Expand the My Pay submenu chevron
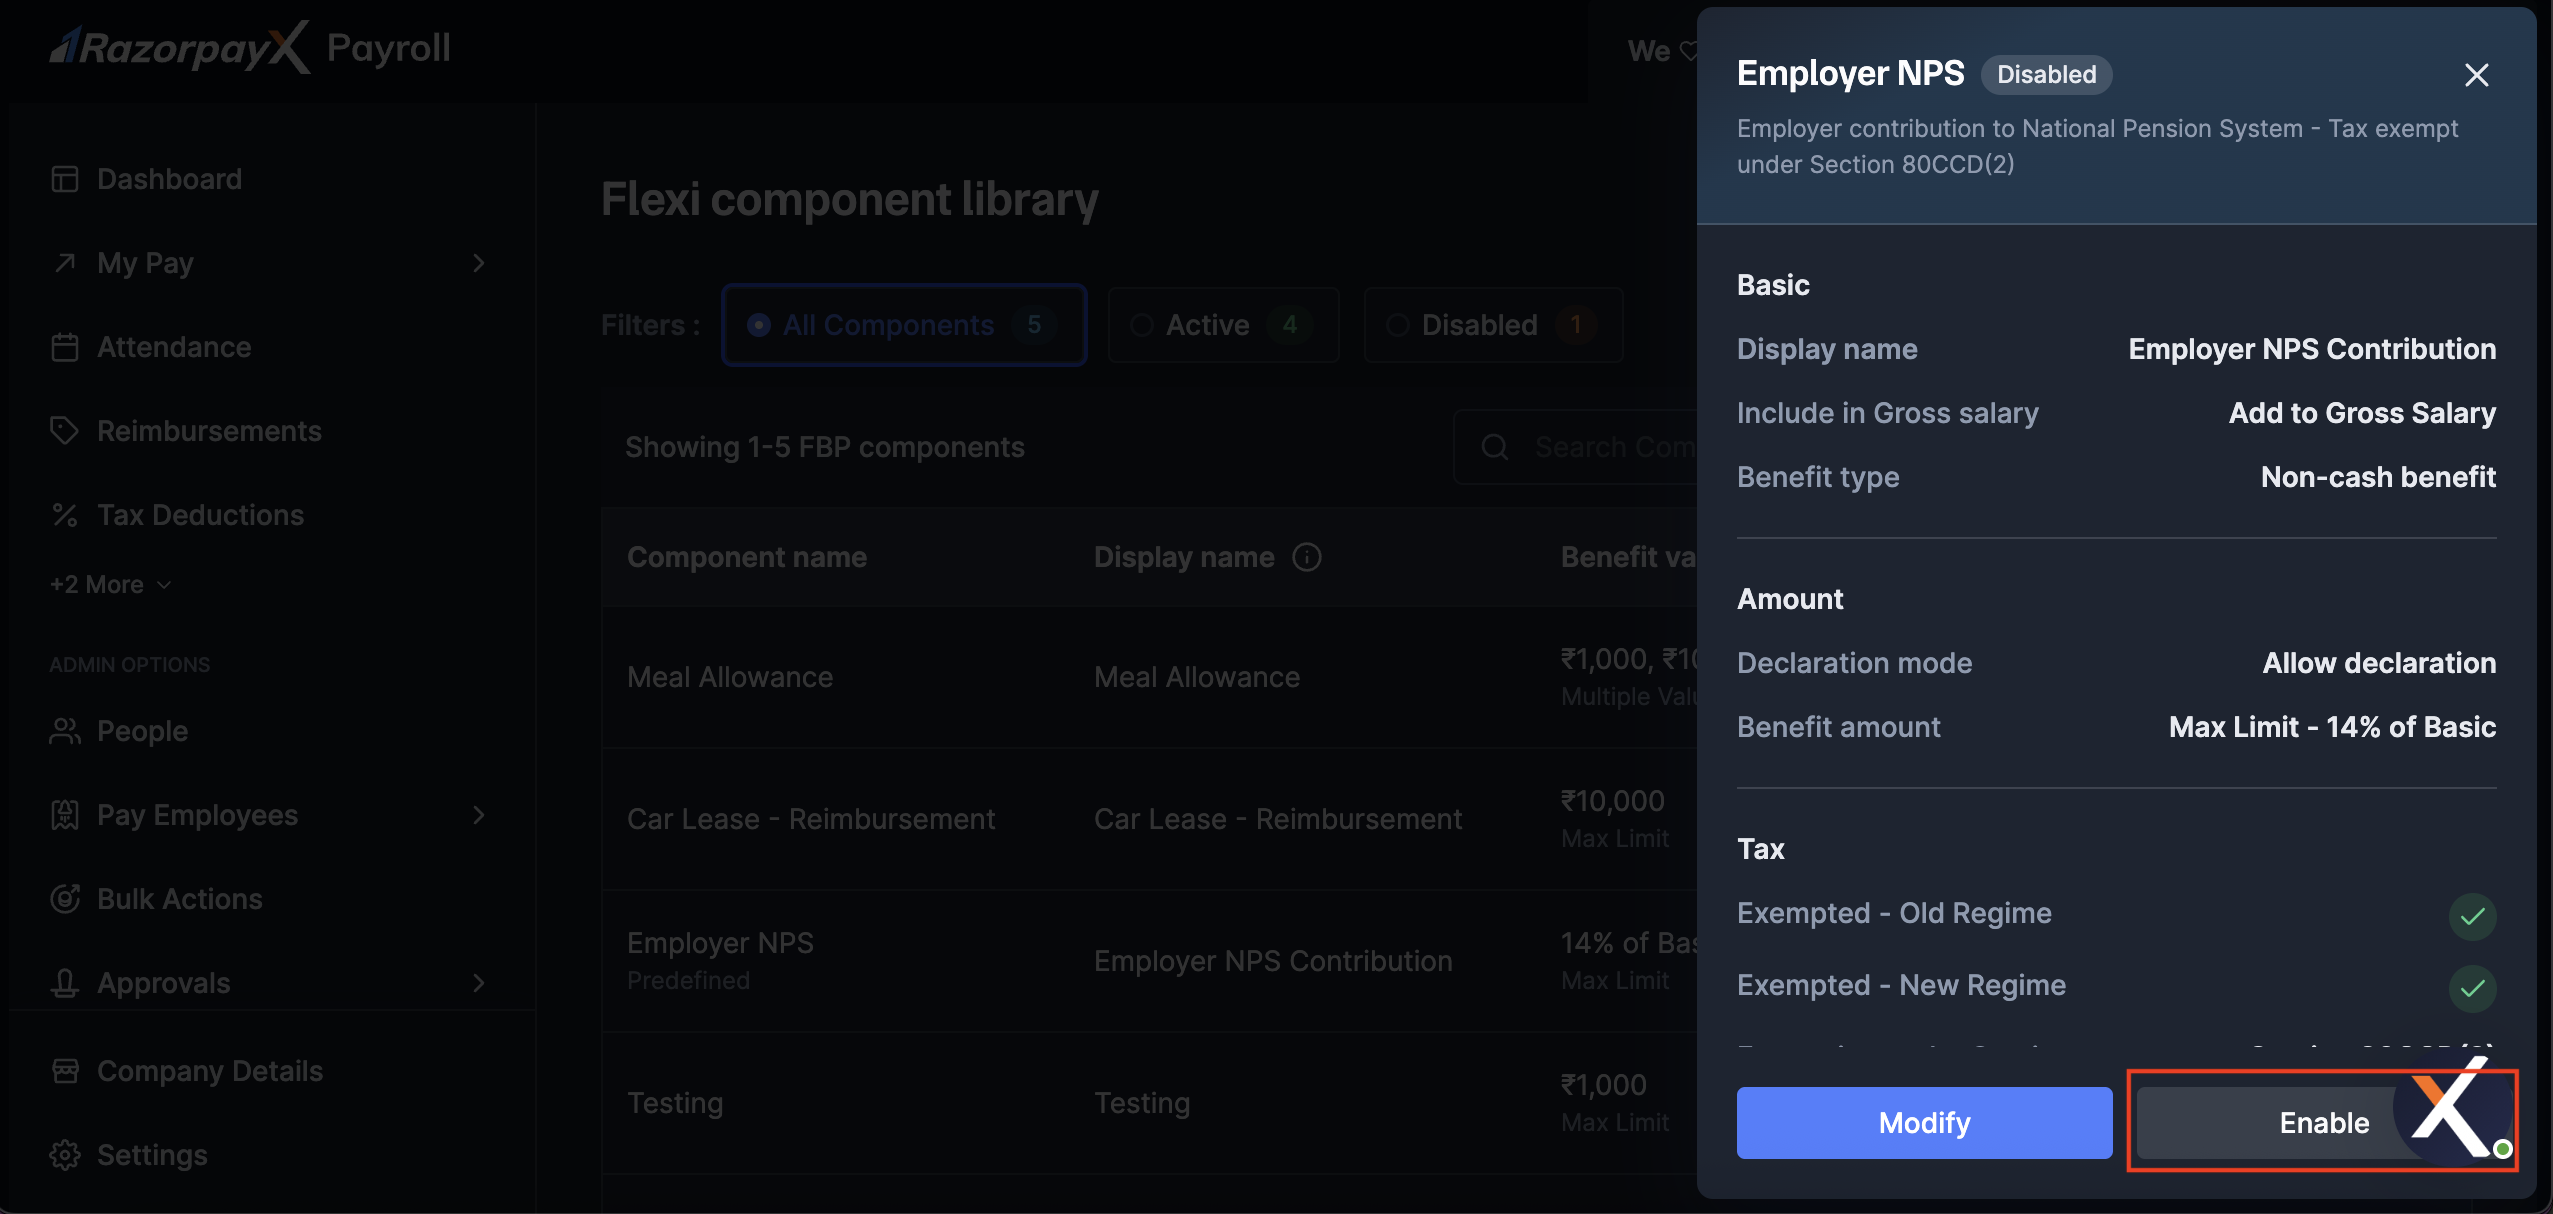The image size is (2553, 1214). (479, 263)
